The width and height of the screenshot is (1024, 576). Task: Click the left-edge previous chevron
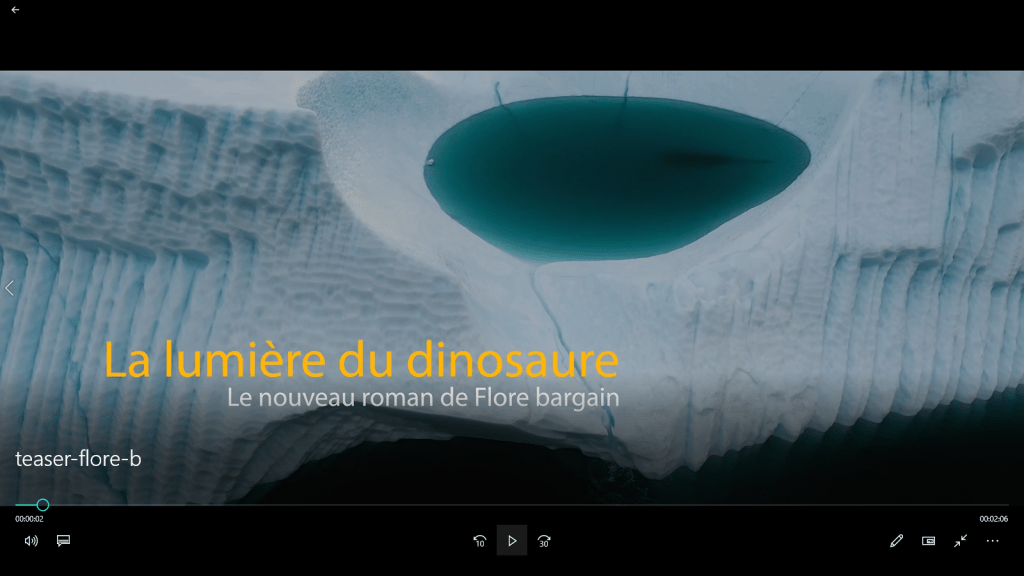(x=10, y=288)
